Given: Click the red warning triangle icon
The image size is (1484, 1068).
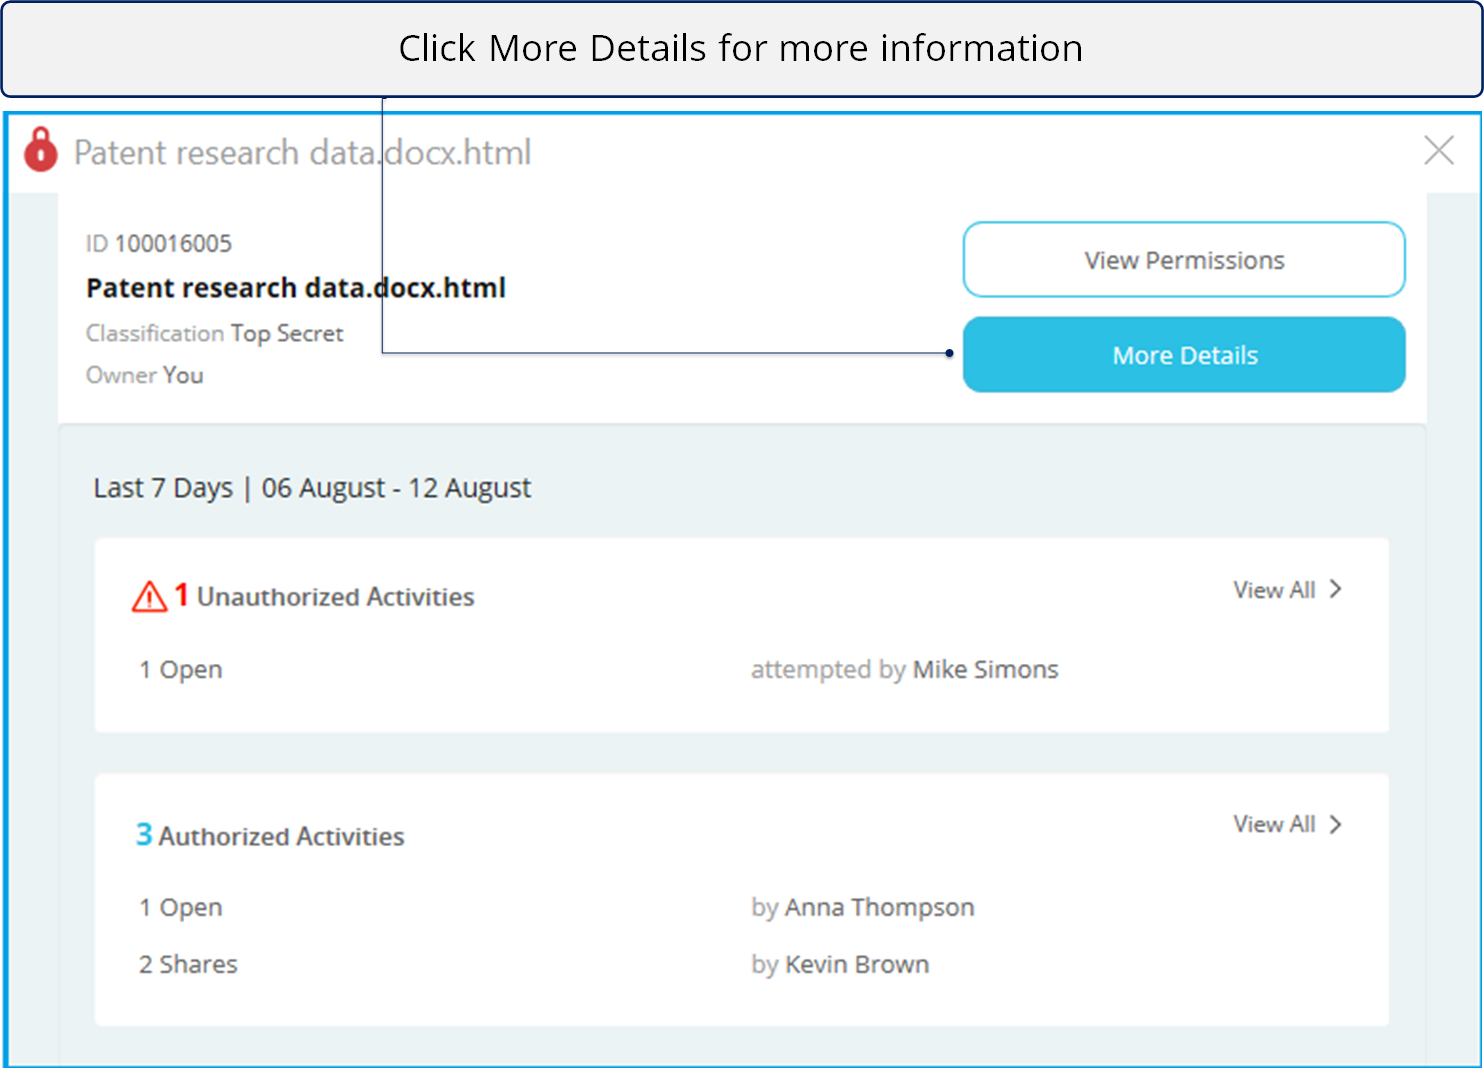Looking at the screenshot, I should [x=149, y=597].
